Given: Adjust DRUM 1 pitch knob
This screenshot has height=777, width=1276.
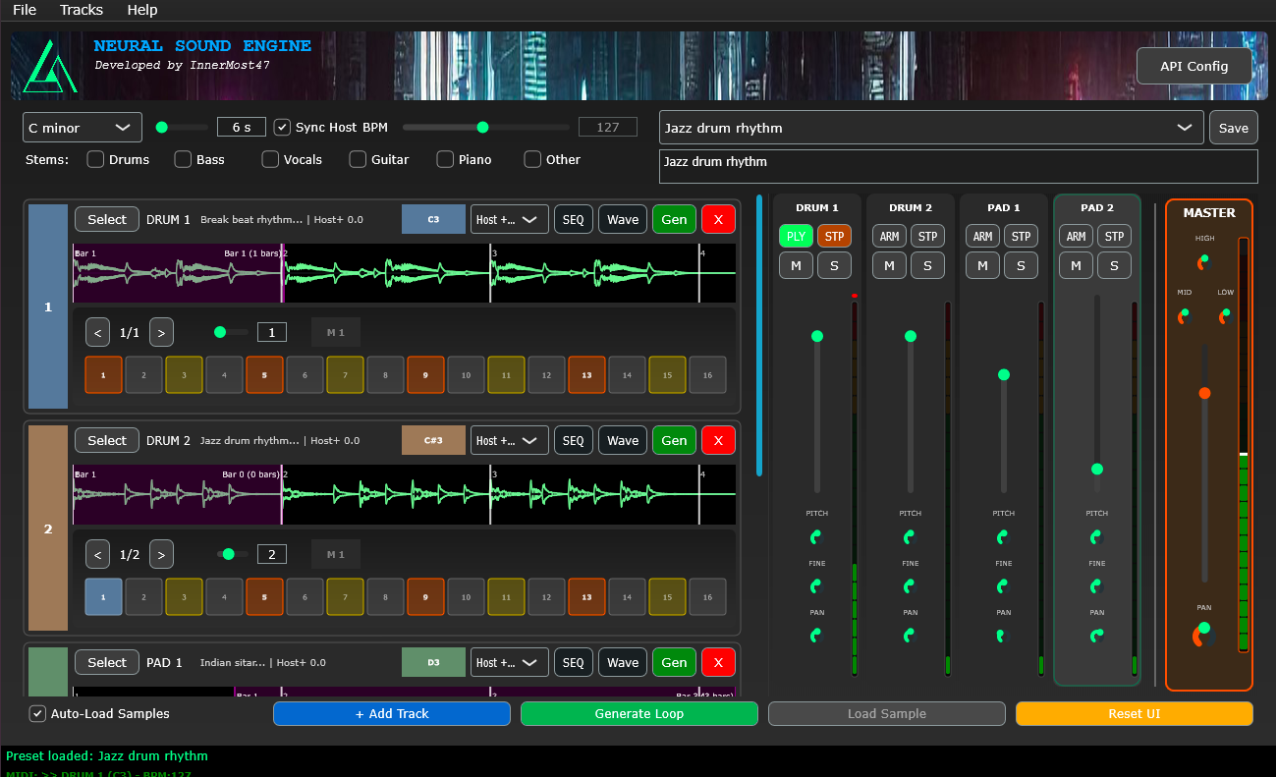Looking at the screenshot, I should (816, 537).
